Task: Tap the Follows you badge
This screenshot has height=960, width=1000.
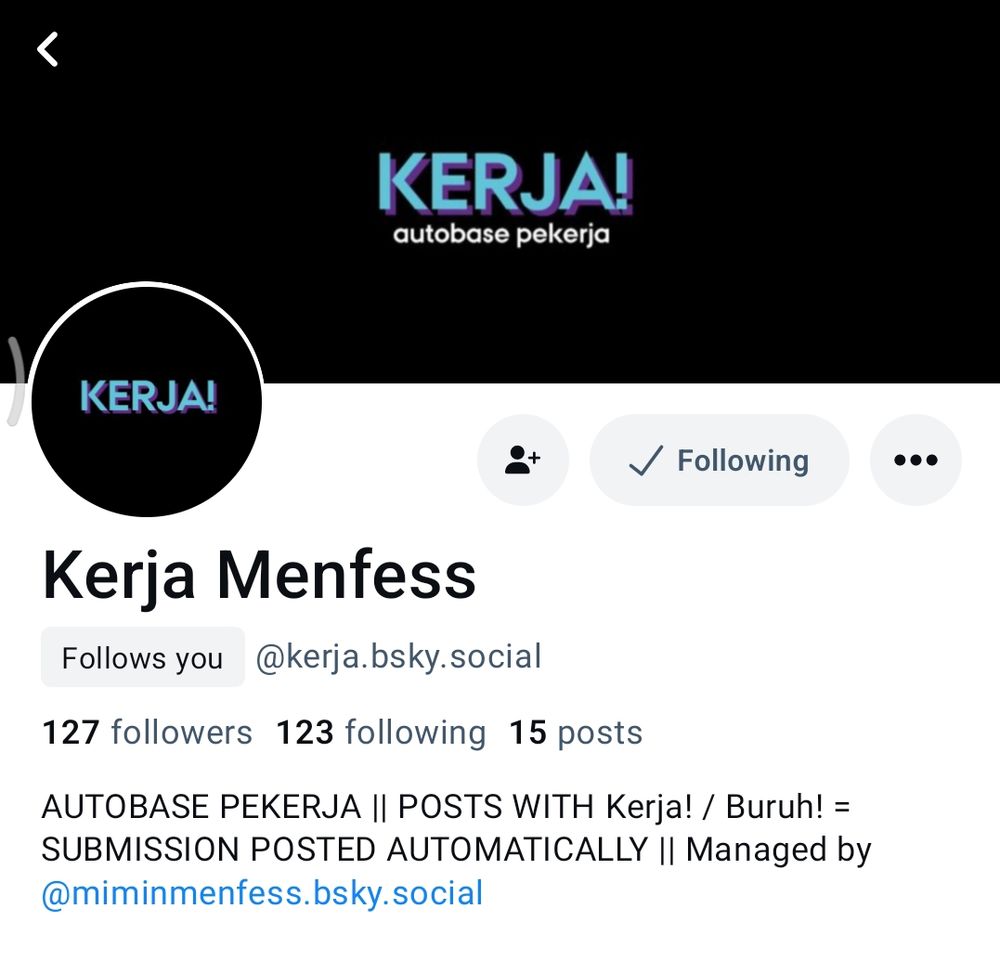Action: pos(143,657)
